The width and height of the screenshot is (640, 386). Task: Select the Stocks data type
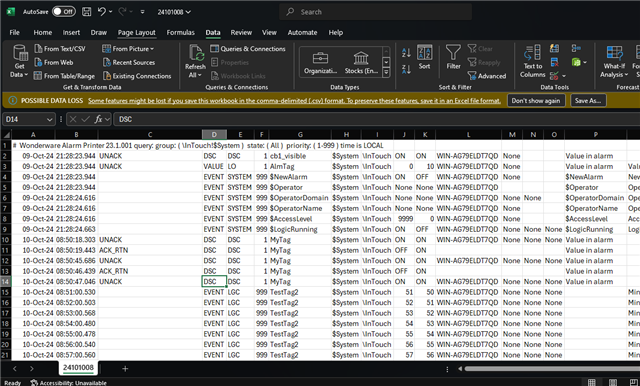coord(361,62)
